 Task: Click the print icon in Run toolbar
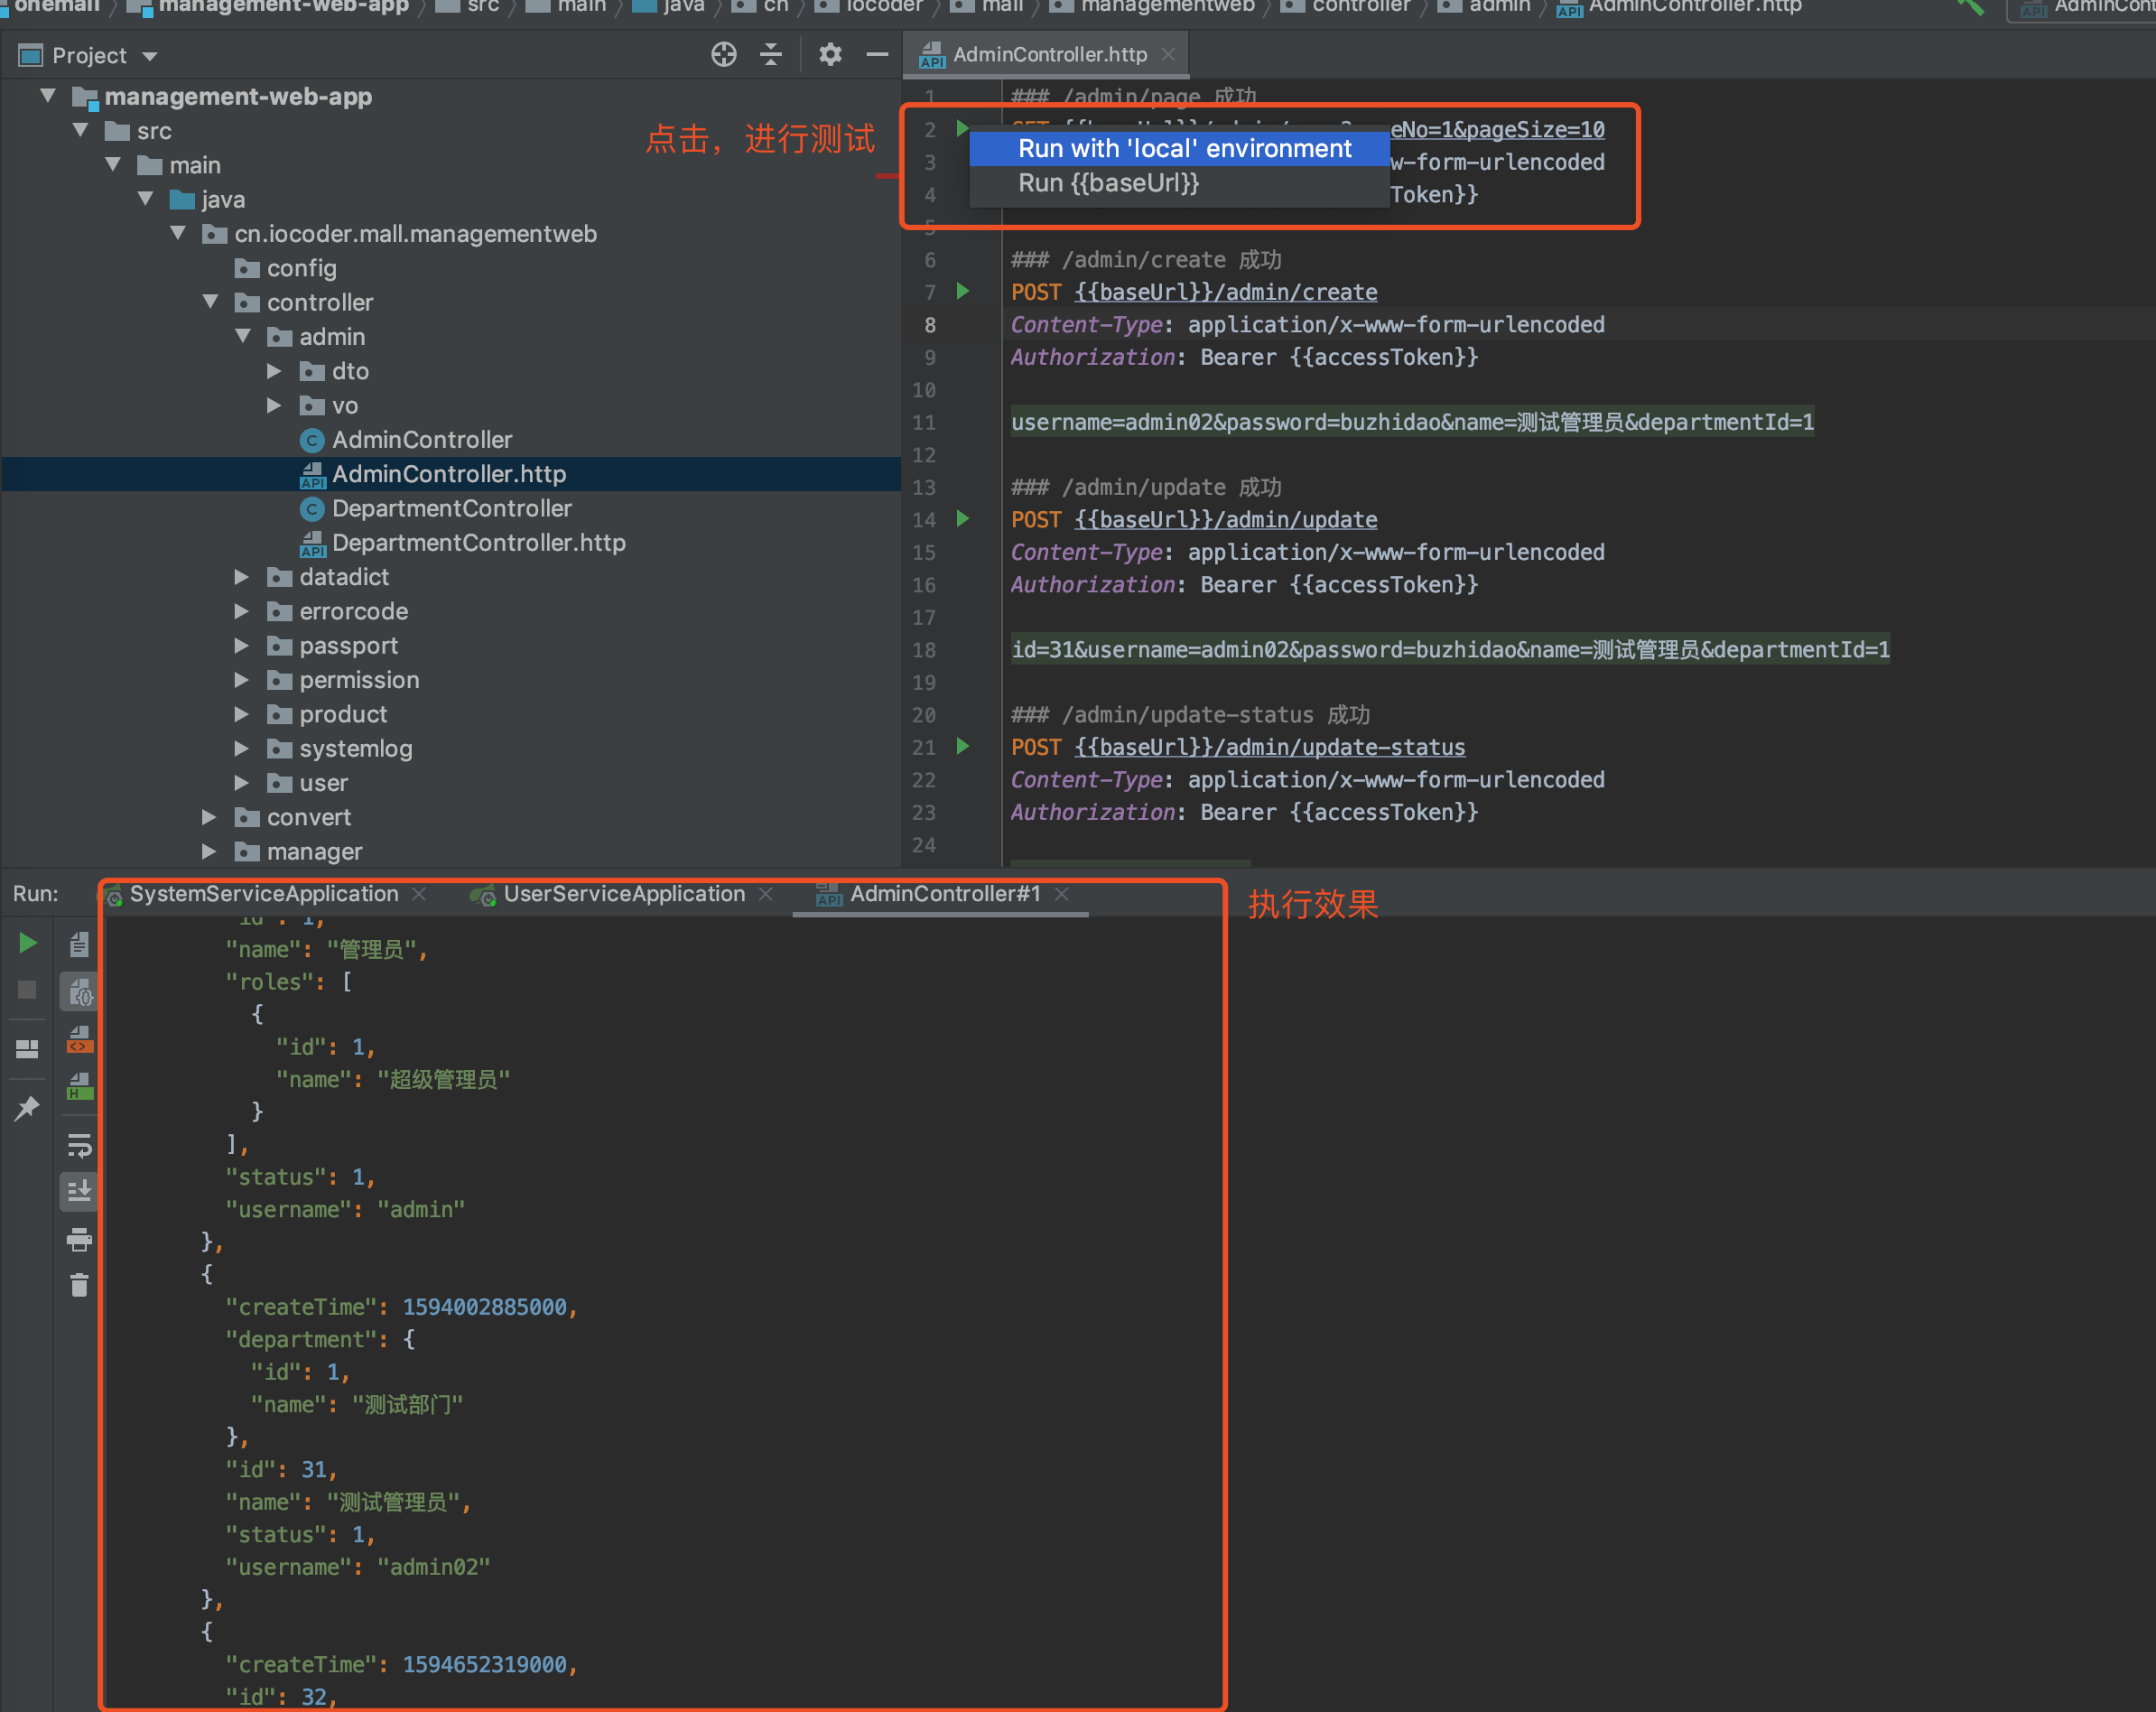[79, 1240]
